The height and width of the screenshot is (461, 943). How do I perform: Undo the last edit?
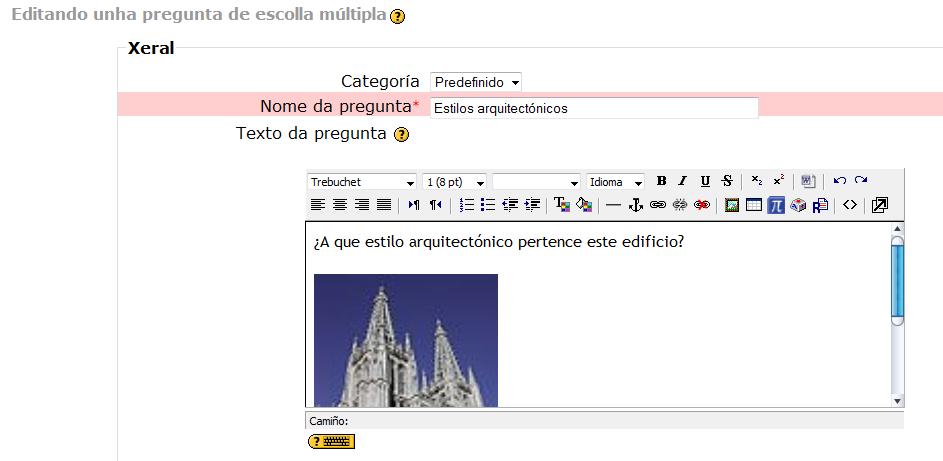click(839, 181)
